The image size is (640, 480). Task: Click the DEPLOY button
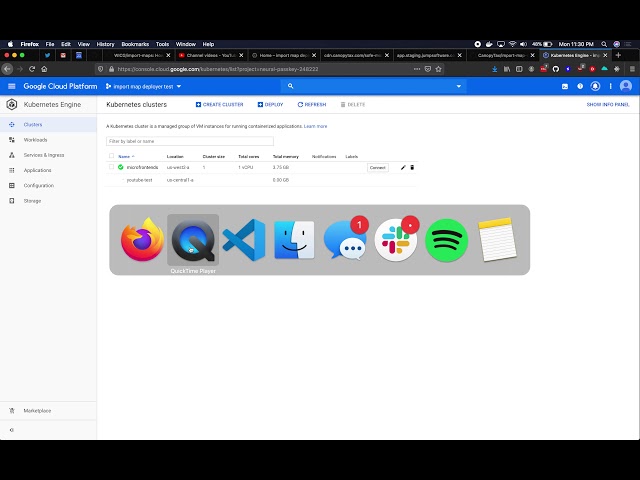271,104
